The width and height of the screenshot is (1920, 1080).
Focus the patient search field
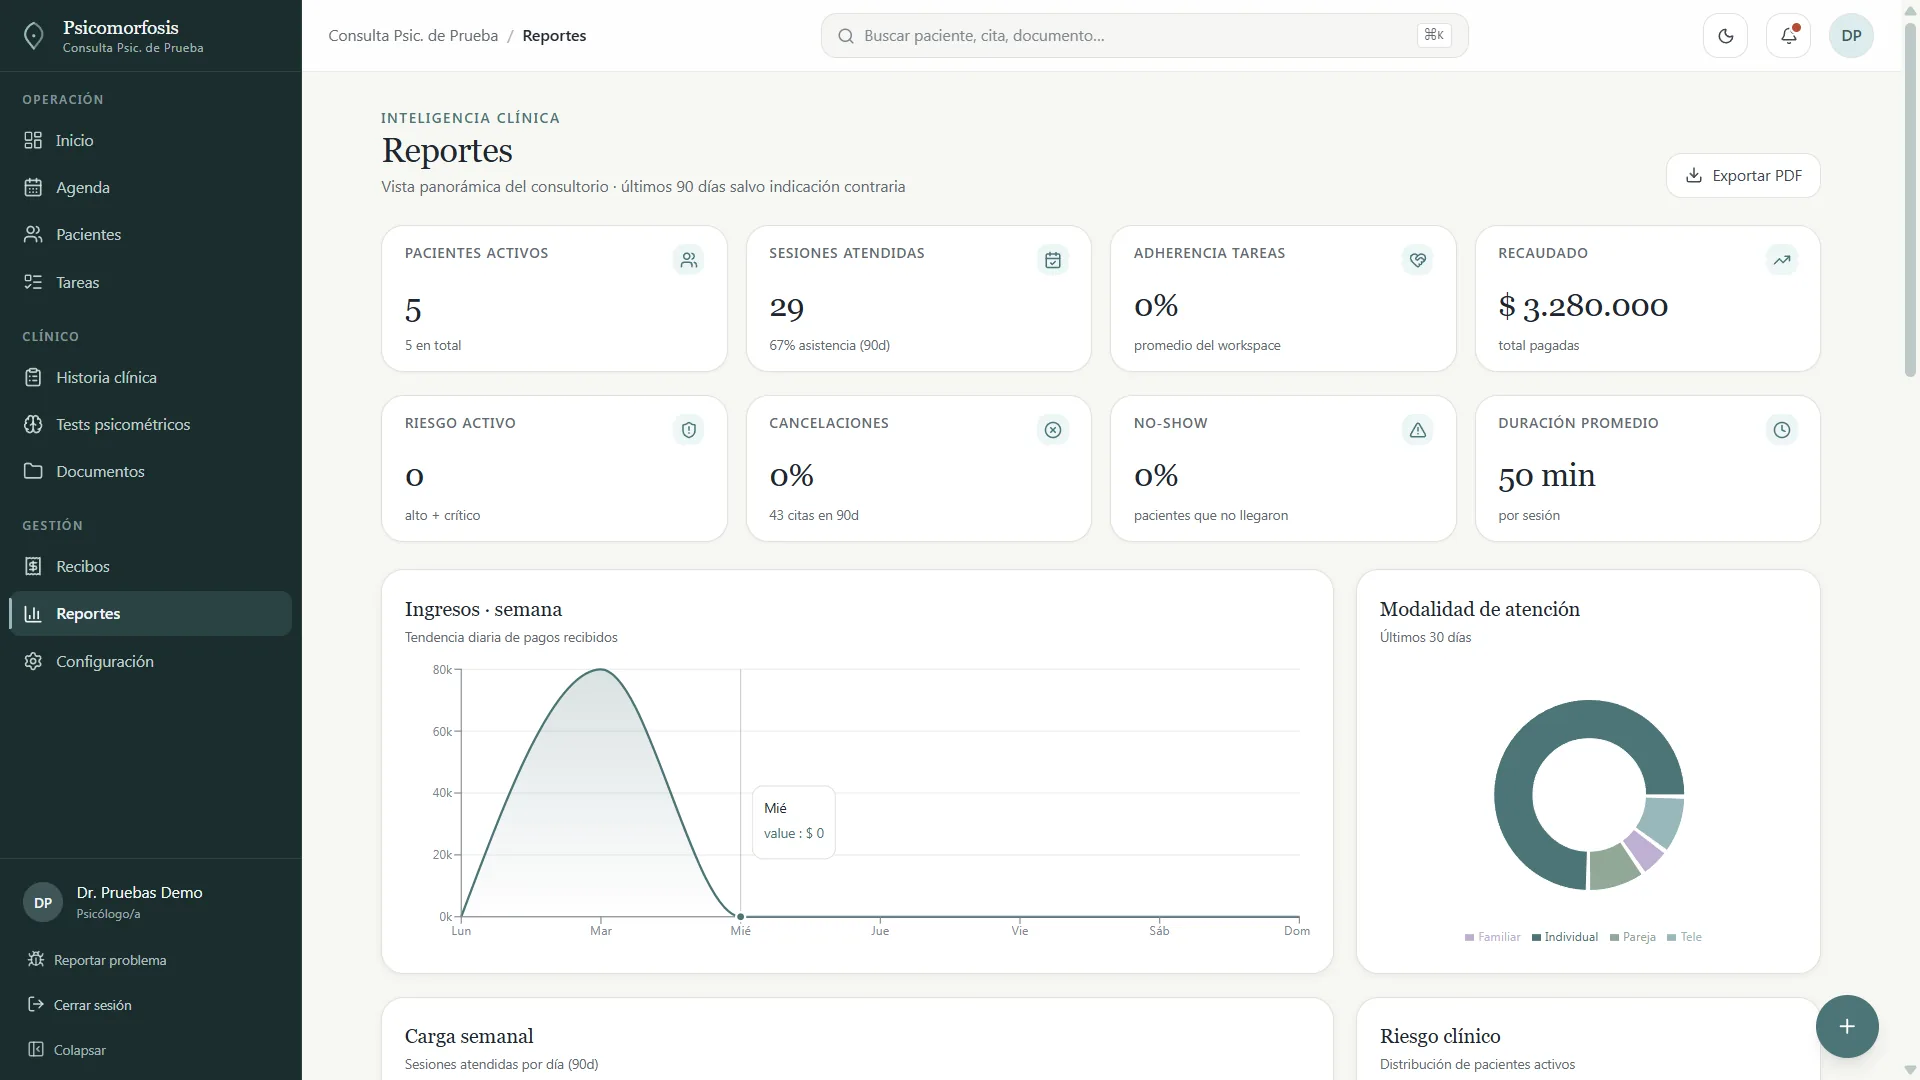pyautogui.click(x=1144, y=36)
